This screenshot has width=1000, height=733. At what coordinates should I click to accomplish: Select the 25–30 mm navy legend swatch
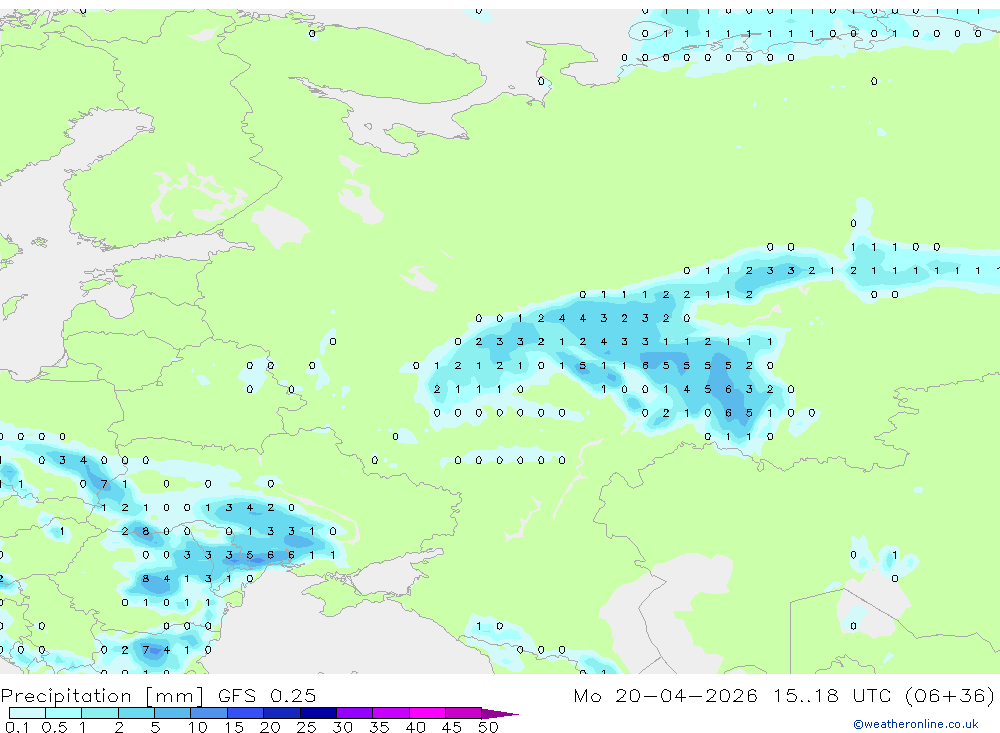[x=318, y=713]
